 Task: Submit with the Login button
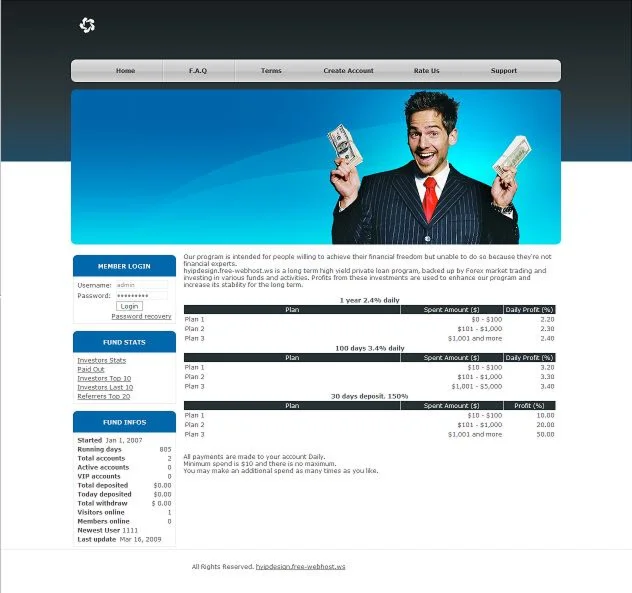click(x=129, y=306)
